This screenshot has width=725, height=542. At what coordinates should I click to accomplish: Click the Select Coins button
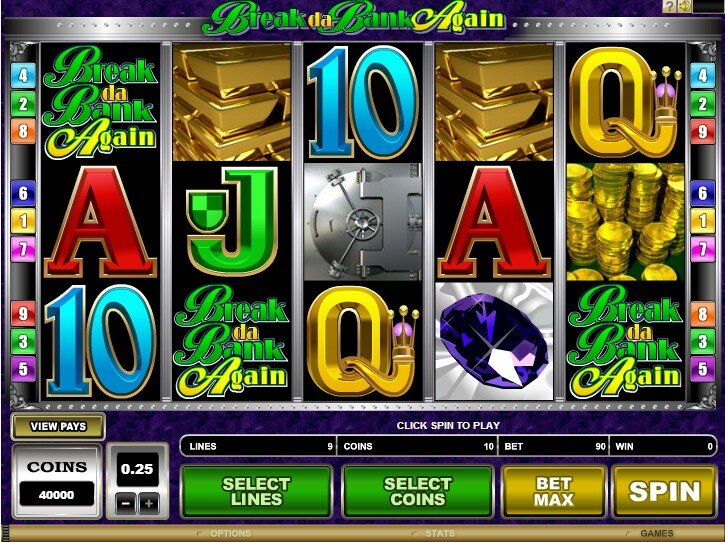click(x=418, y=491)
